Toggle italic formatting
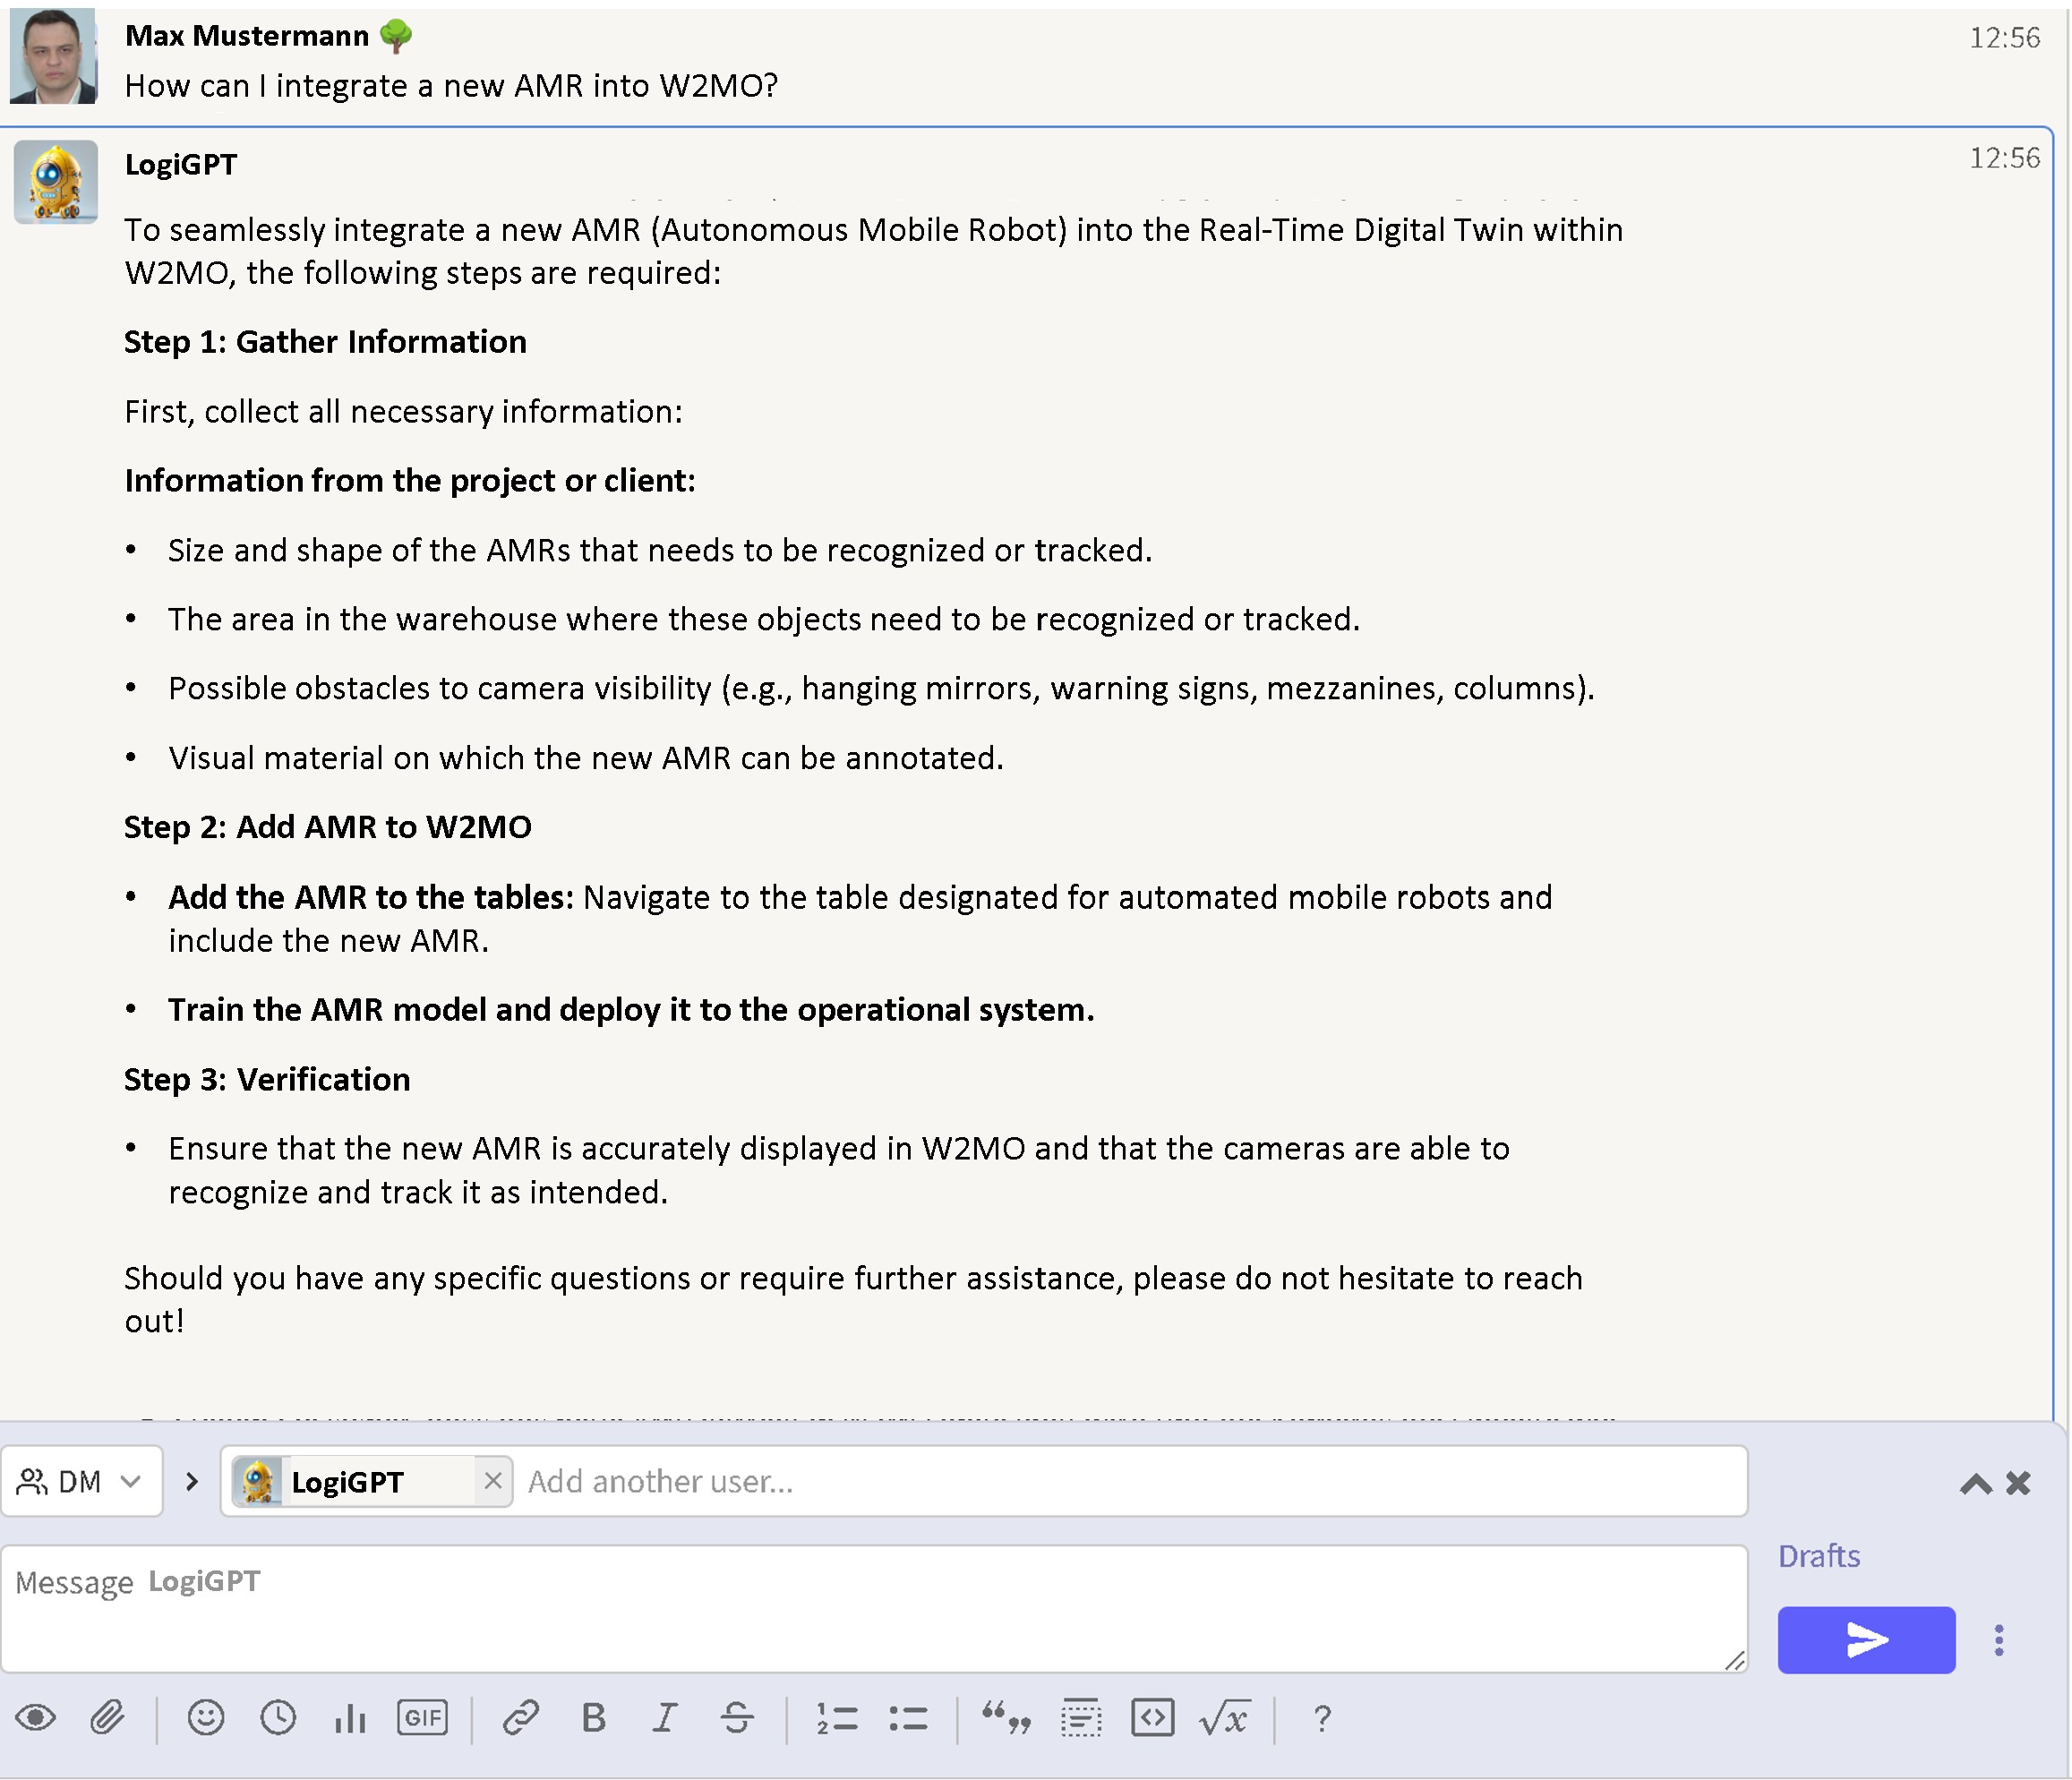2072x1780 pixels. click(x=665, y=1718)
